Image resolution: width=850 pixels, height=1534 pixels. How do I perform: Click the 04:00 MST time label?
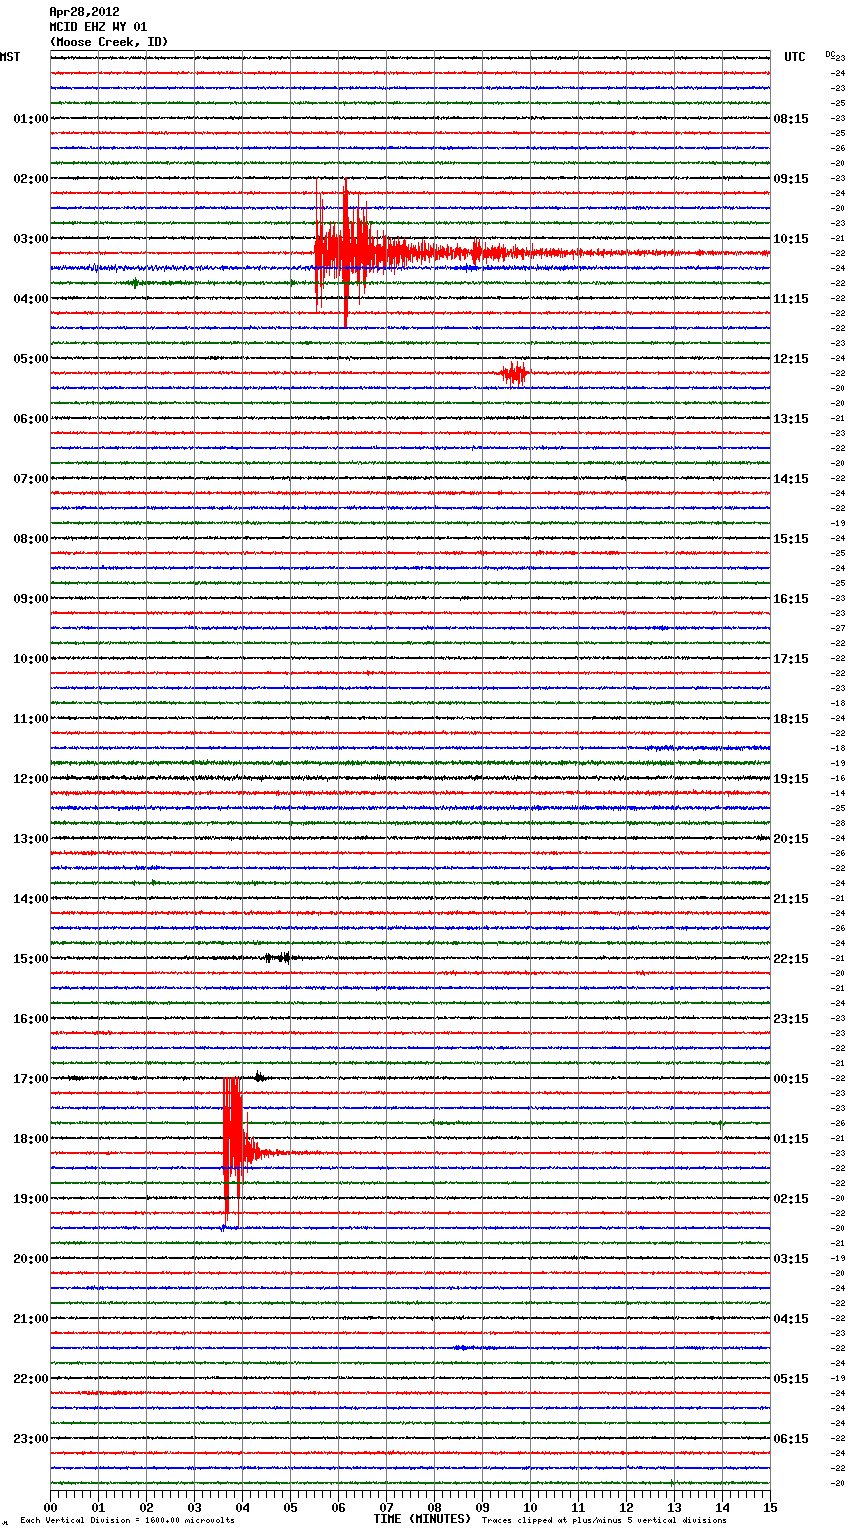[x=31, y=299]
